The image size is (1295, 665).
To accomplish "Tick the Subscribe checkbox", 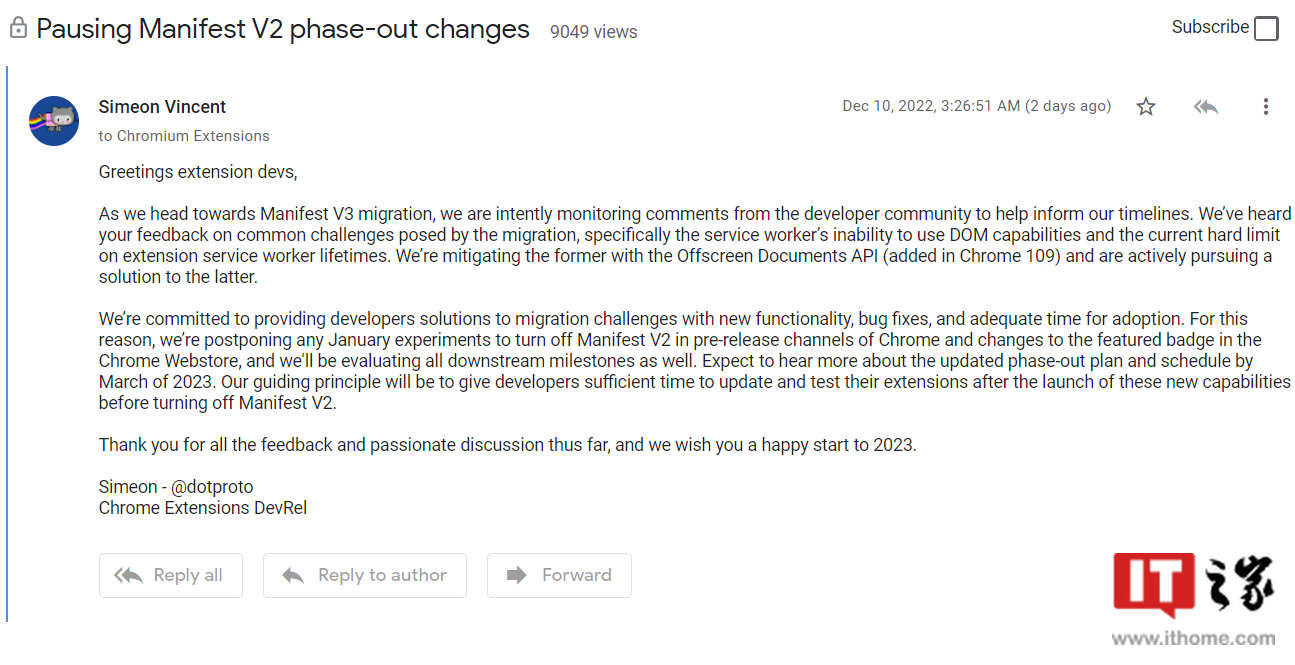I will click(1266, 28).
